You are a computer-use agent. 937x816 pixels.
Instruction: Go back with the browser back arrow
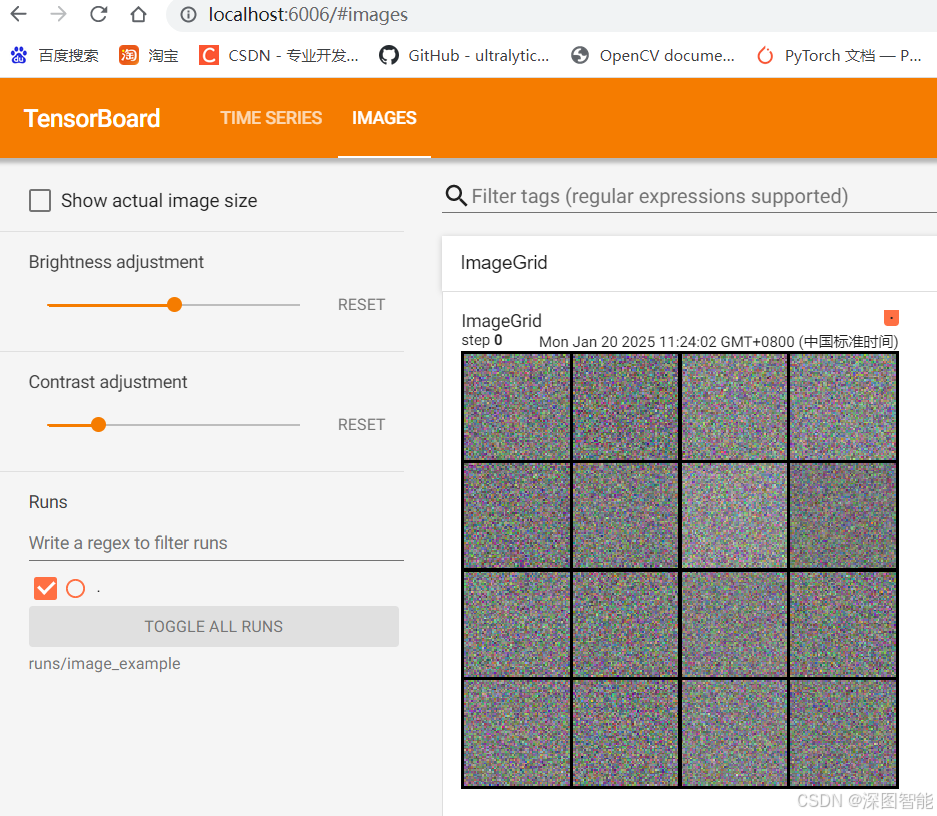pos(19,14)
